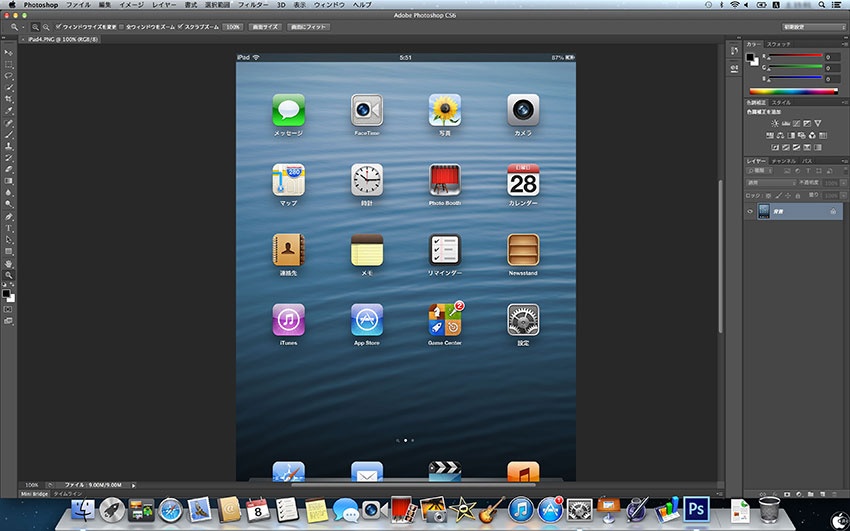Add a Brightness/Contrast adjustment
Viewport: 850px width, 531px height.
click(775, 123)
